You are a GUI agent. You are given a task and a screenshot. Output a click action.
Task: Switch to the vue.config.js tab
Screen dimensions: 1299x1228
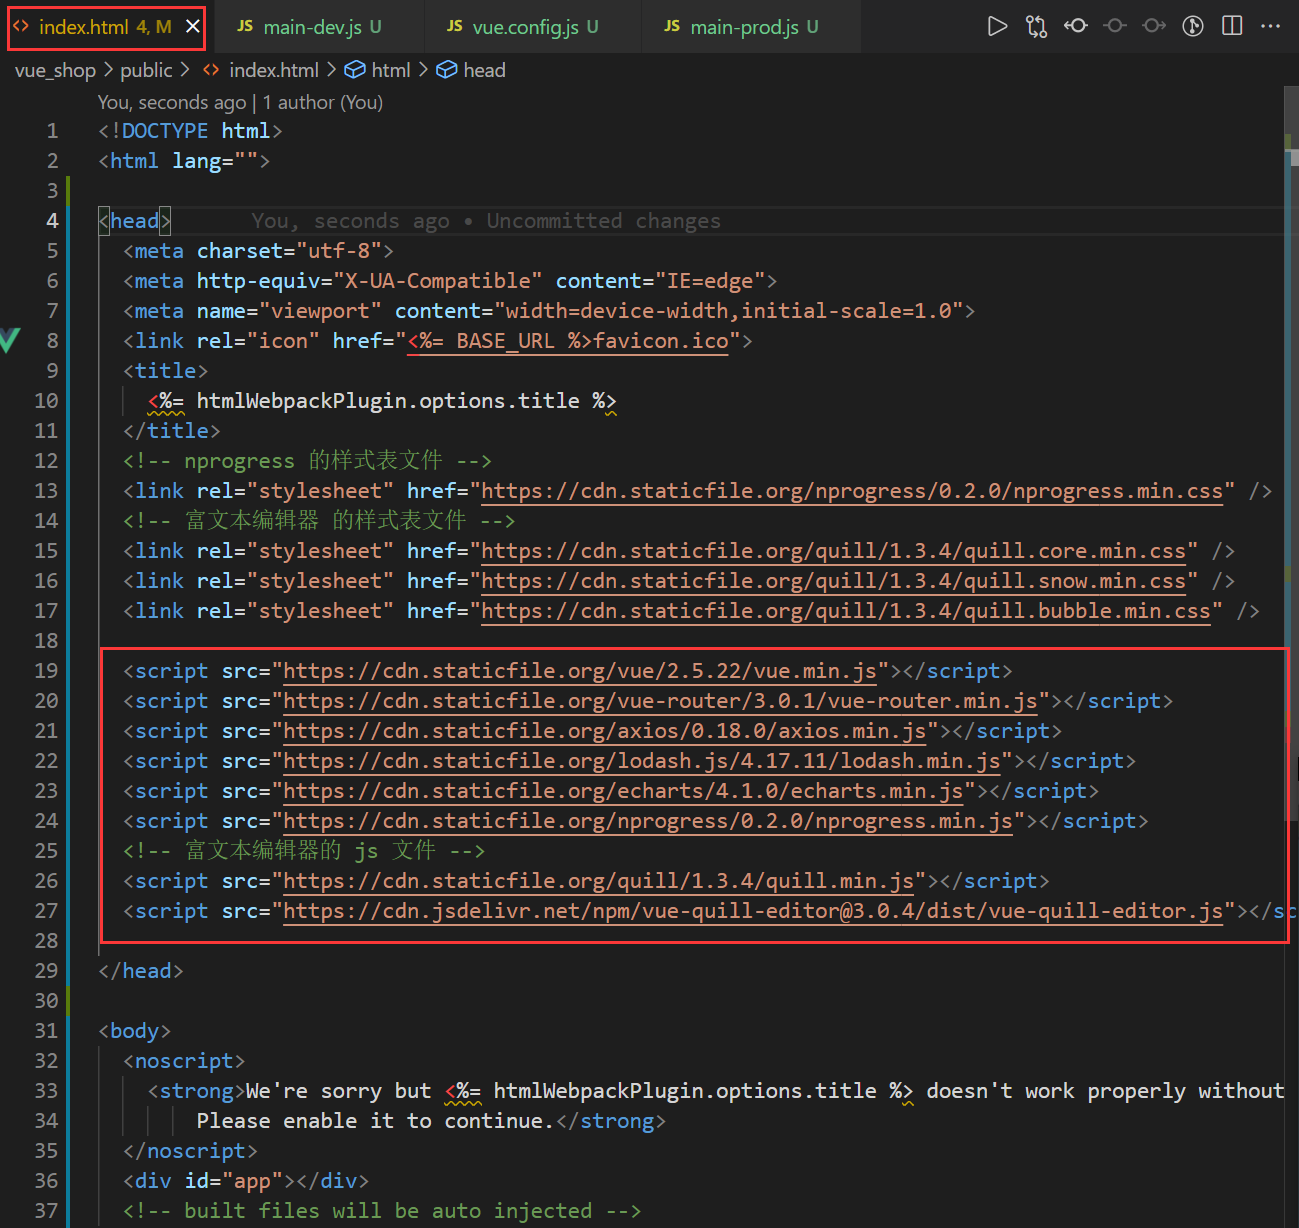524,27
